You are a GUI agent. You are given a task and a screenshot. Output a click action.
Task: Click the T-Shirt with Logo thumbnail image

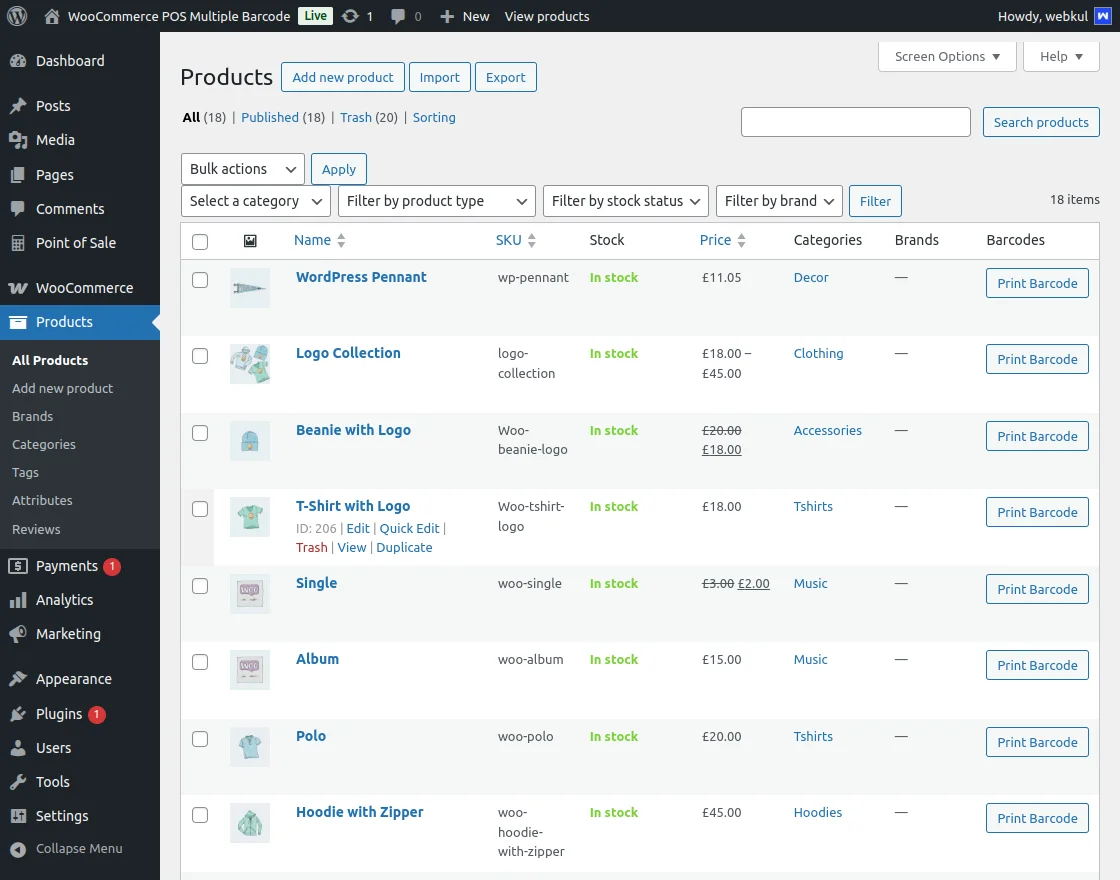pos(249,517)
